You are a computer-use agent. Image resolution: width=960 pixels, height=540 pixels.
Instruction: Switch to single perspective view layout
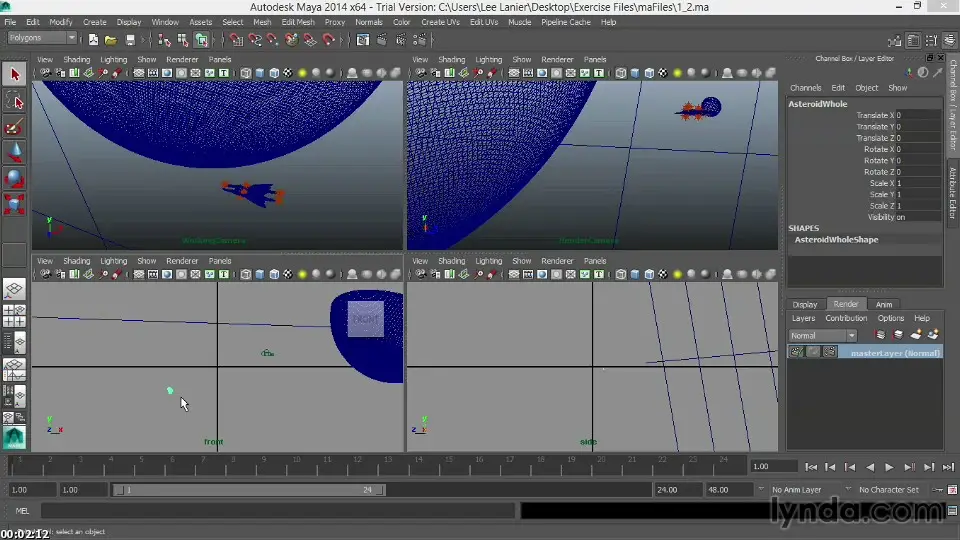tap(14, 289)
